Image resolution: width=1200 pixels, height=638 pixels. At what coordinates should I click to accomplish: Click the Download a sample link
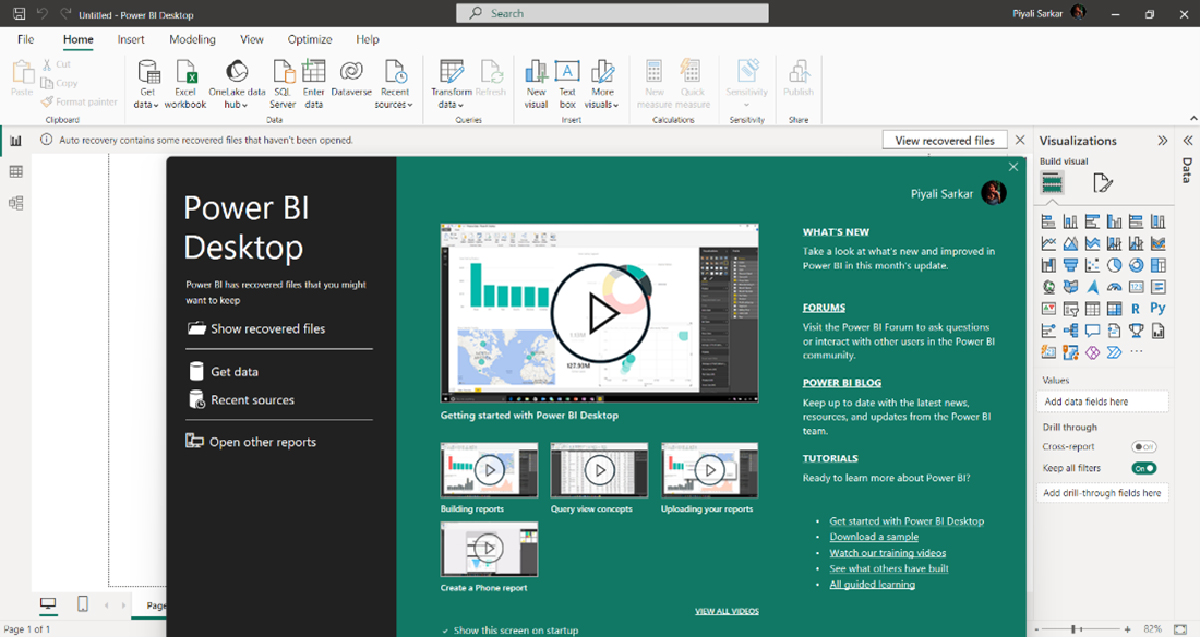875,537
